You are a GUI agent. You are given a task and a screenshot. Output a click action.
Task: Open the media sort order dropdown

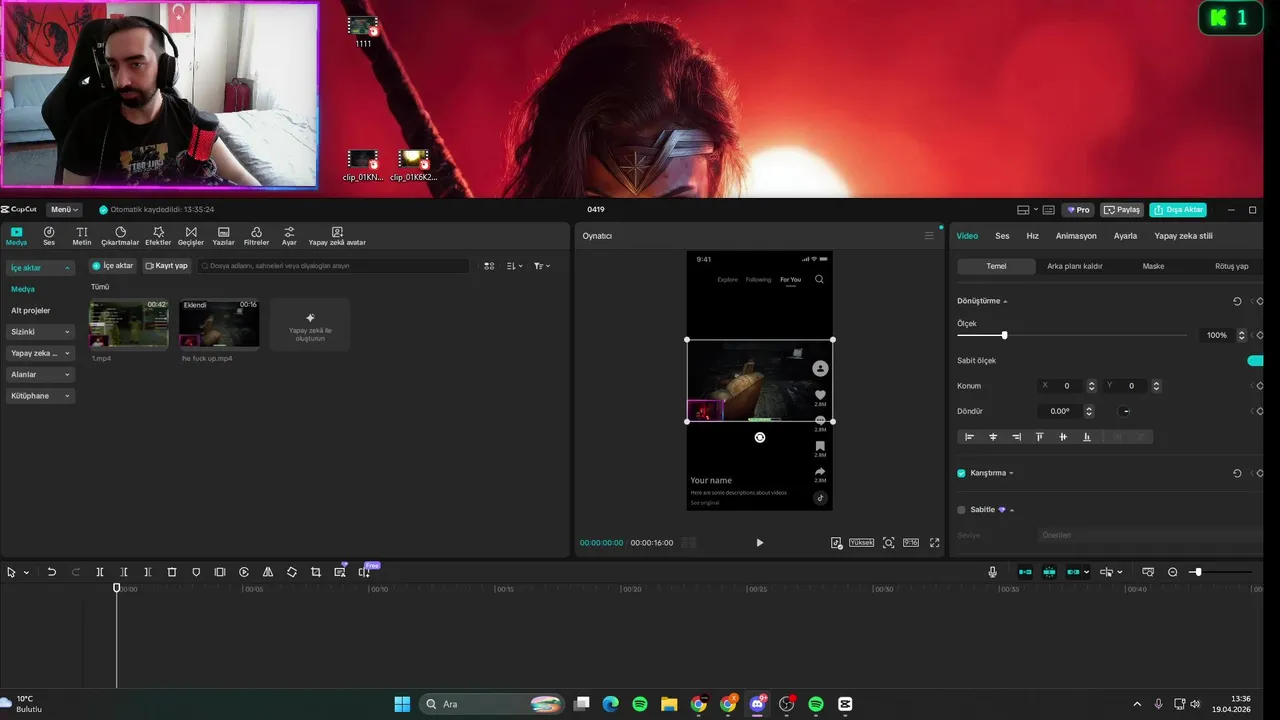point(515,266)
